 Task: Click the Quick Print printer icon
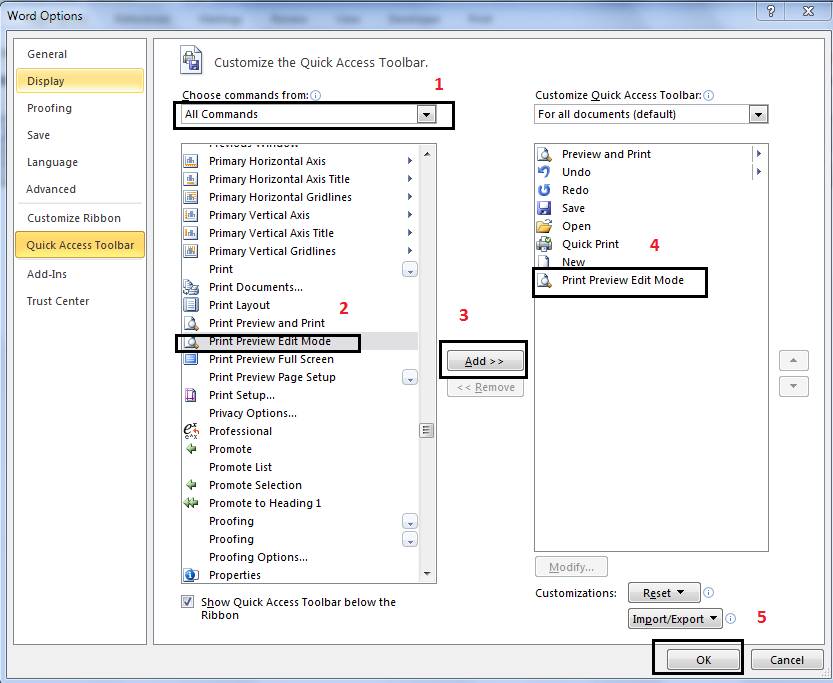point(544,244)
